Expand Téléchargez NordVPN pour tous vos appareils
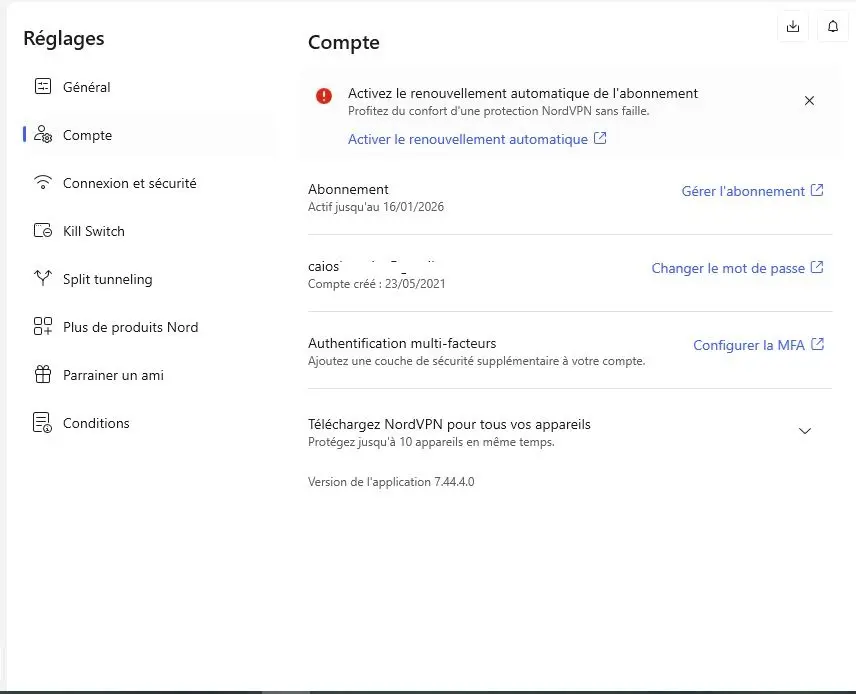The image size is (856, 694). tap(804, 431)
